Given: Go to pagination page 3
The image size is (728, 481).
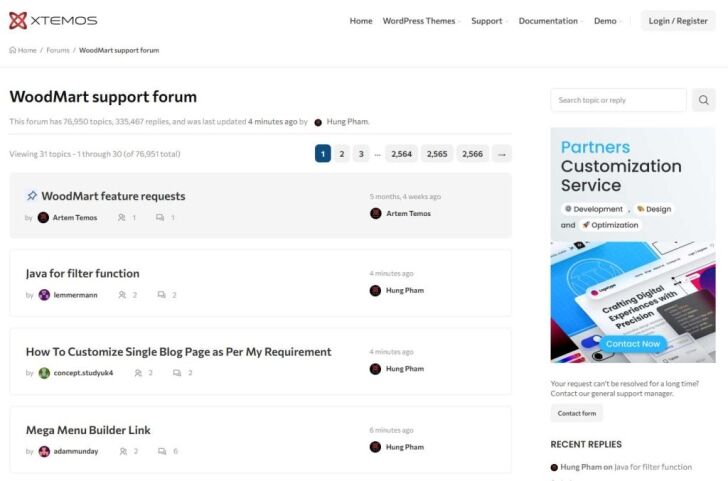Looking at the screenshot, I should click(x=361, y=154).
